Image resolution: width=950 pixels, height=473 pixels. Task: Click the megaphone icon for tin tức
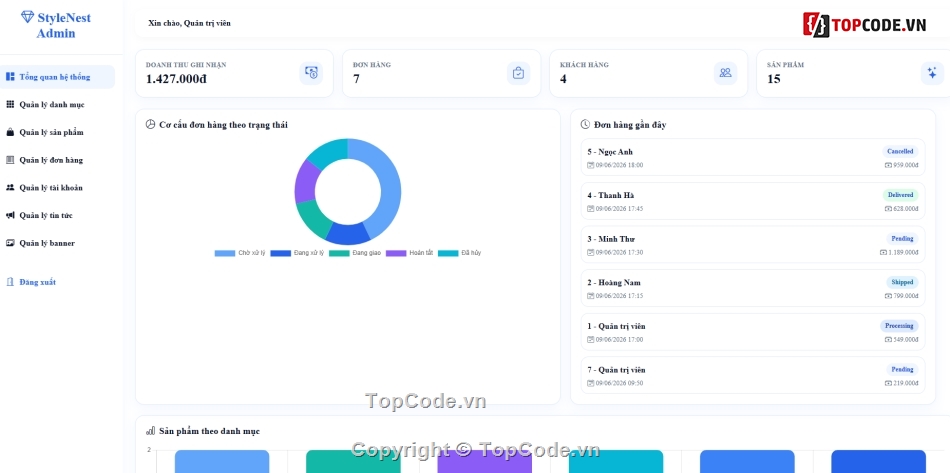(10, 215)
